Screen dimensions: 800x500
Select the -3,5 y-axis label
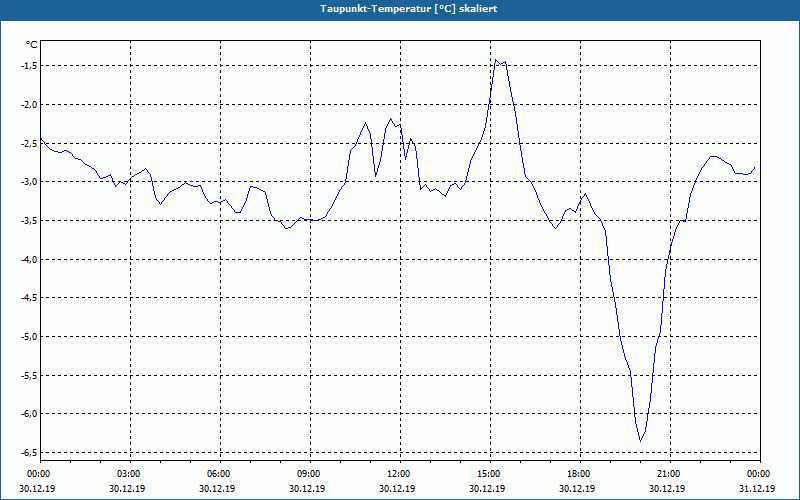29,220
